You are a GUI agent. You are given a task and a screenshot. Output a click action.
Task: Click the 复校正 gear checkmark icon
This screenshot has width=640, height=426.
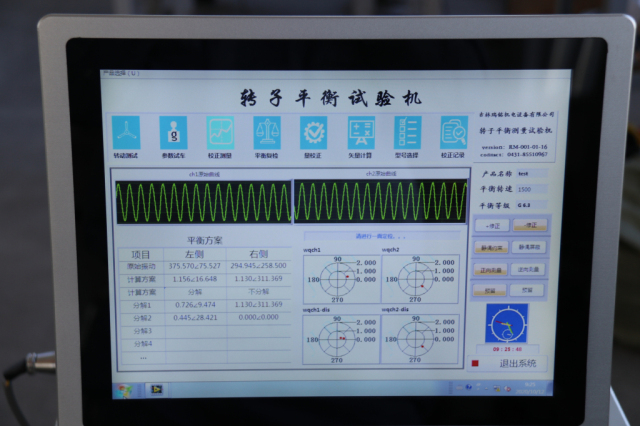314,133
